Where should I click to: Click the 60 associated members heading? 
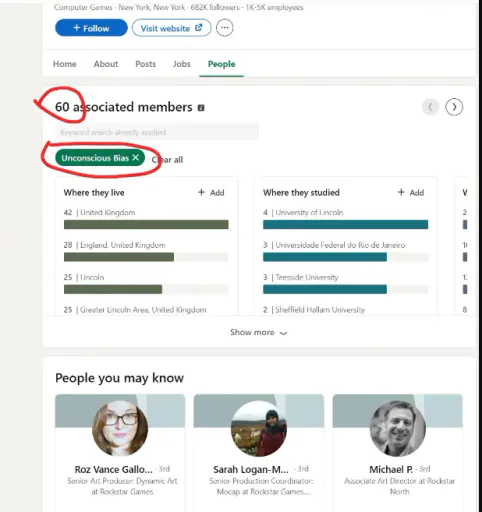pos(124,107)
